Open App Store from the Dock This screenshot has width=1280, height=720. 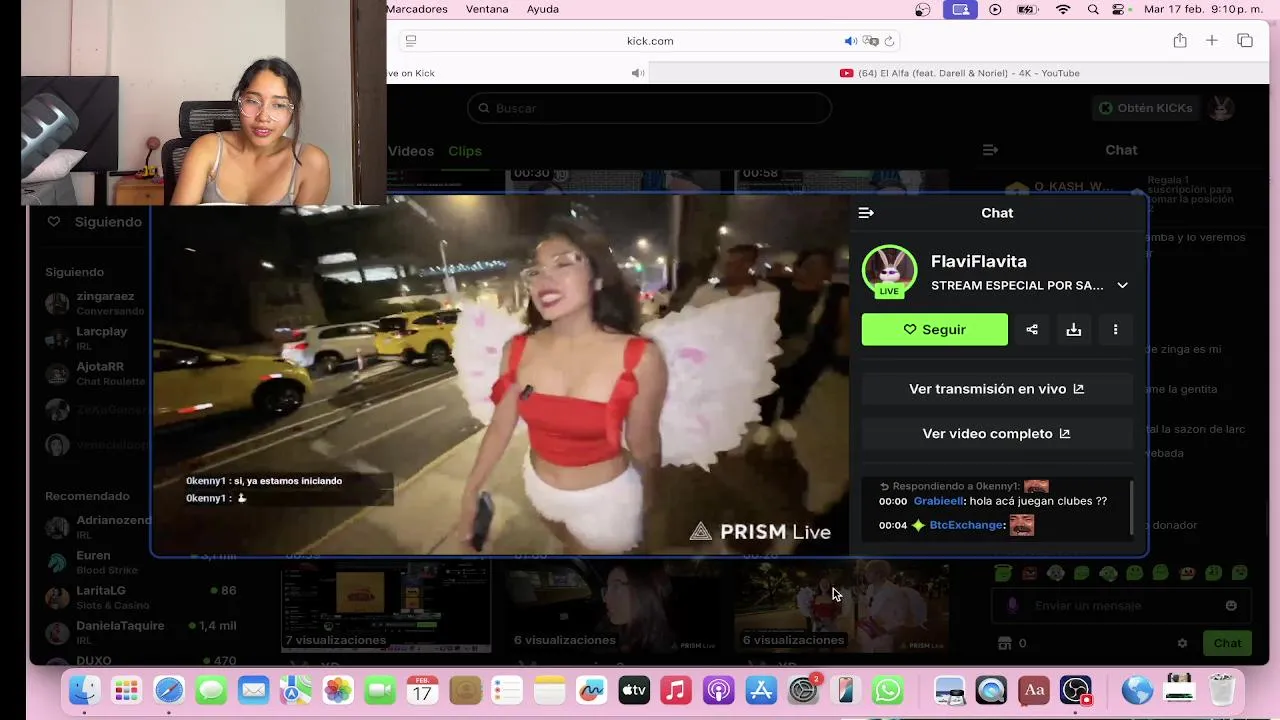coord(762,690)
